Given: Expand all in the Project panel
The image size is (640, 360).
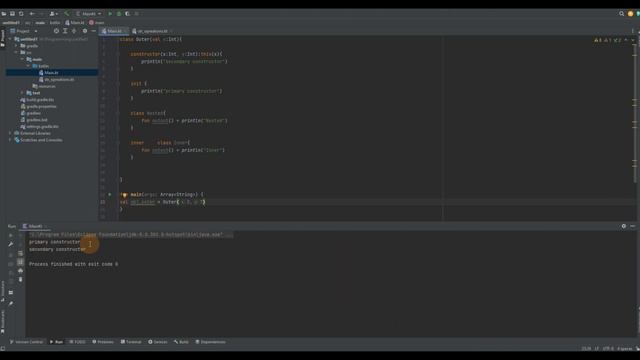Looking at the screenshot, I should click(x=65, y=31).
